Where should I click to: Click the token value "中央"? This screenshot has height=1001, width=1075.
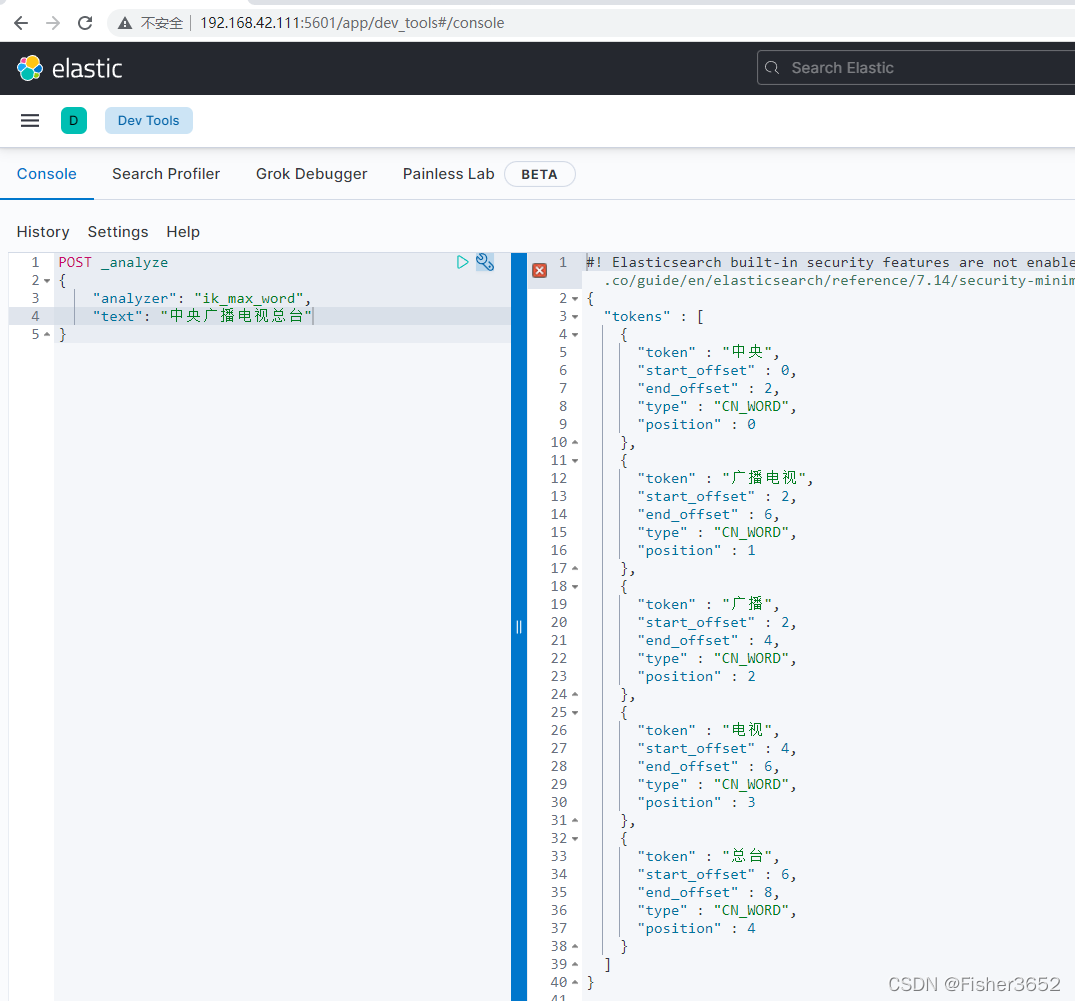747,352
